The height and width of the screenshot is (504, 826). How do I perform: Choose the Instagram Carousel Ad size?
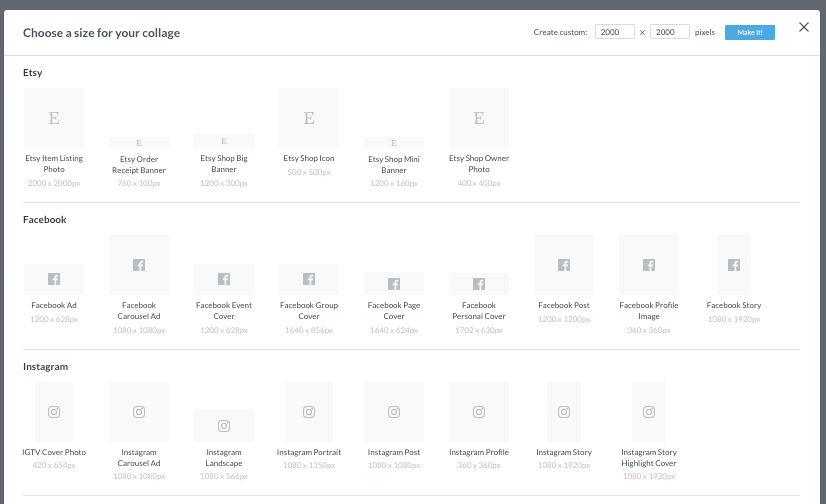tap(139, 412)
